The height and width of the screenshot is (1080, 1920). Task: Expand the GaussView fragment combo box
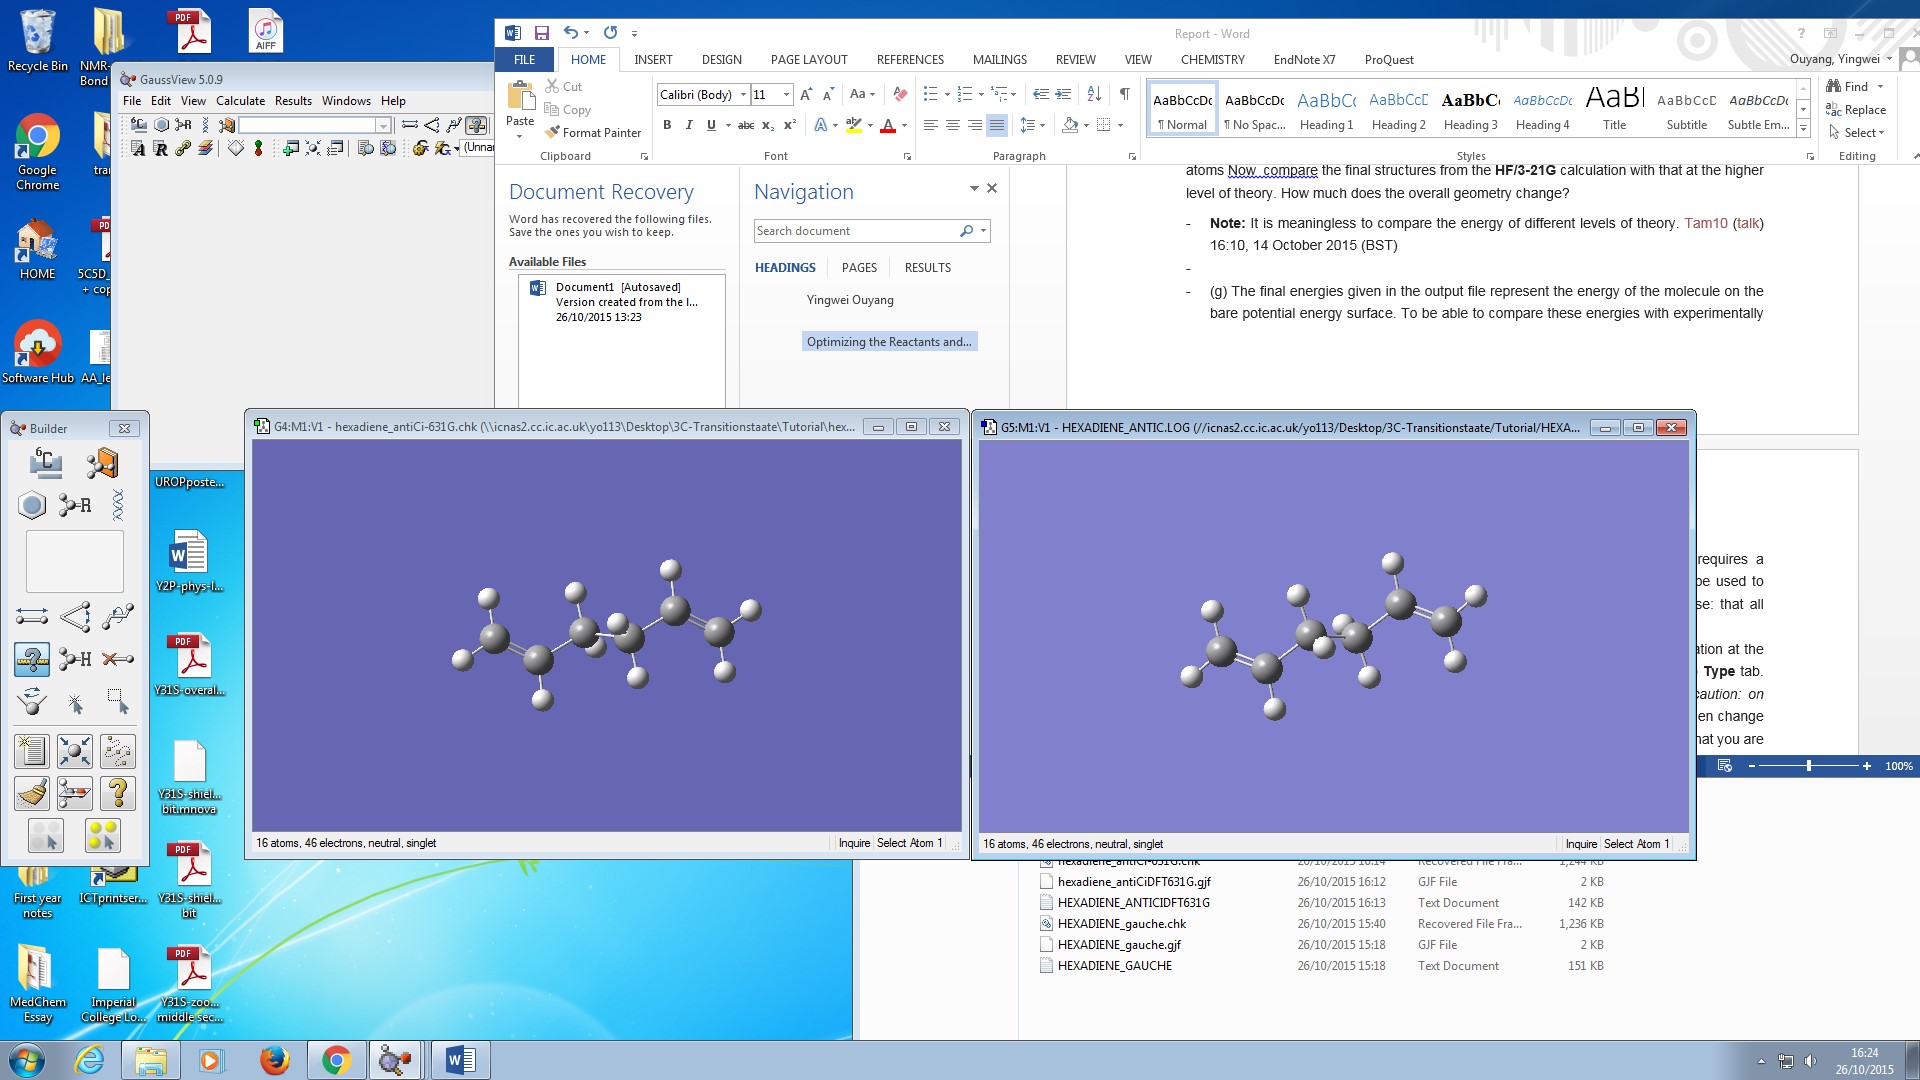coord(383,125)
